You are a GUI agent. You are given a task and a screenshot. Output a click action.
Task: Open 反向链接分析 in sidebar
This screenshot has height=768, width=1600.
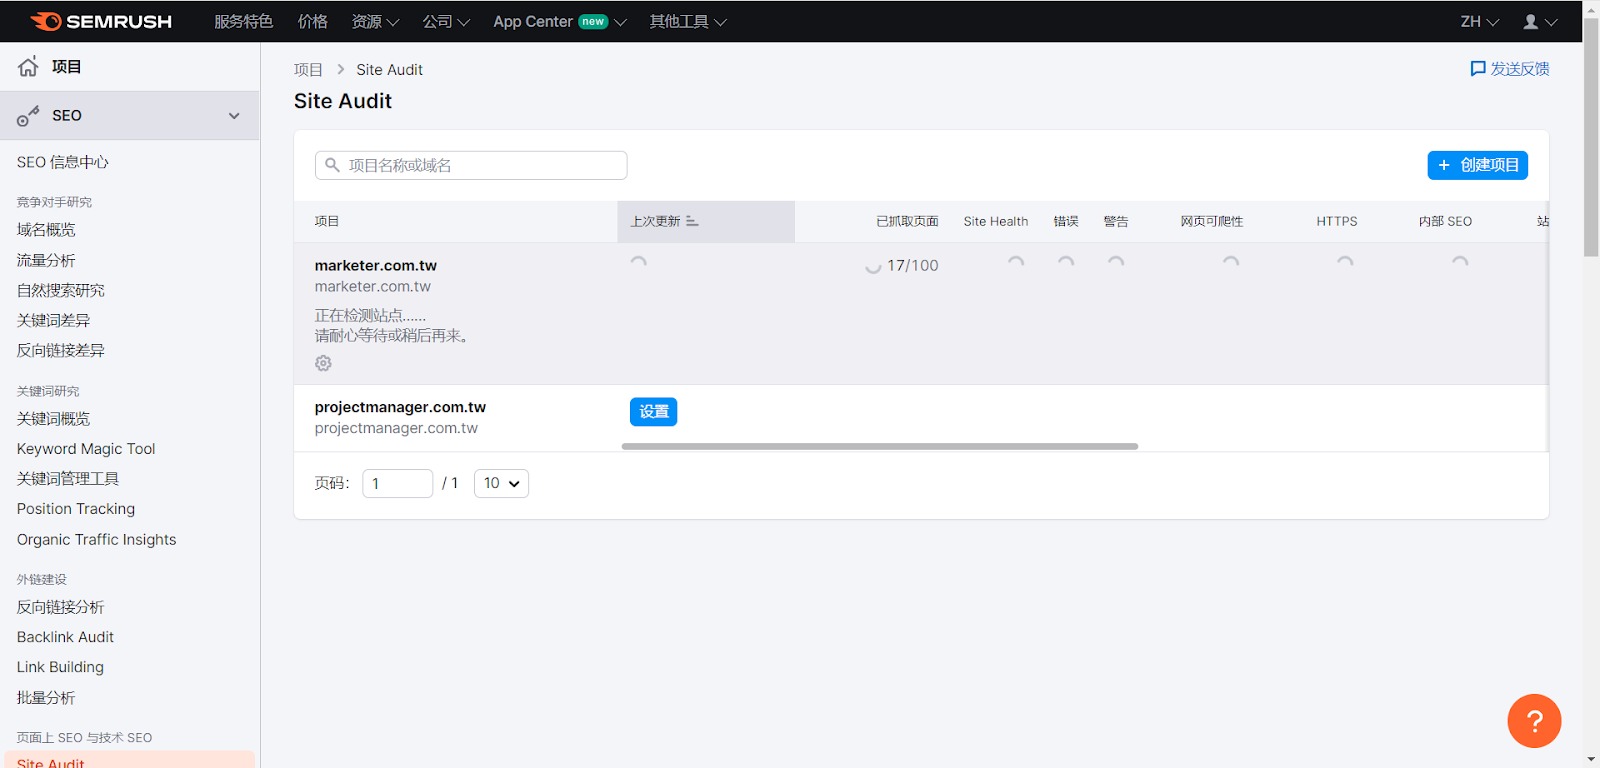61,607
